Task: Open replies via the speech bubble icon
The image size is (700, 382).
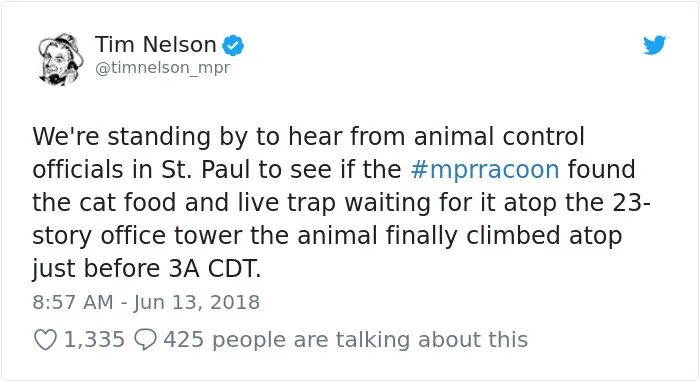Action: coord(146,340)
